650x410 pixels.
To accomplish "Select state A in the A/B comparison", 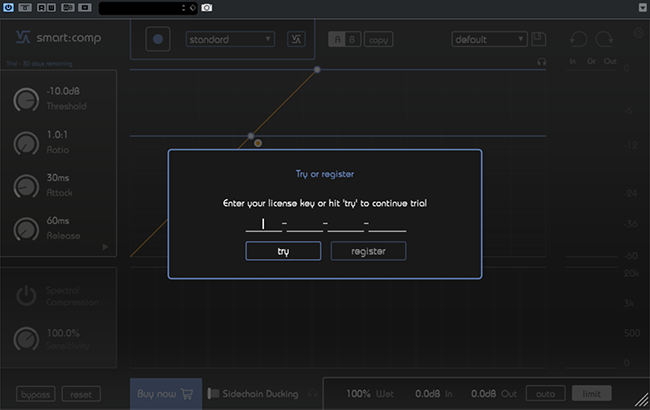I will (x=336, y=40).
